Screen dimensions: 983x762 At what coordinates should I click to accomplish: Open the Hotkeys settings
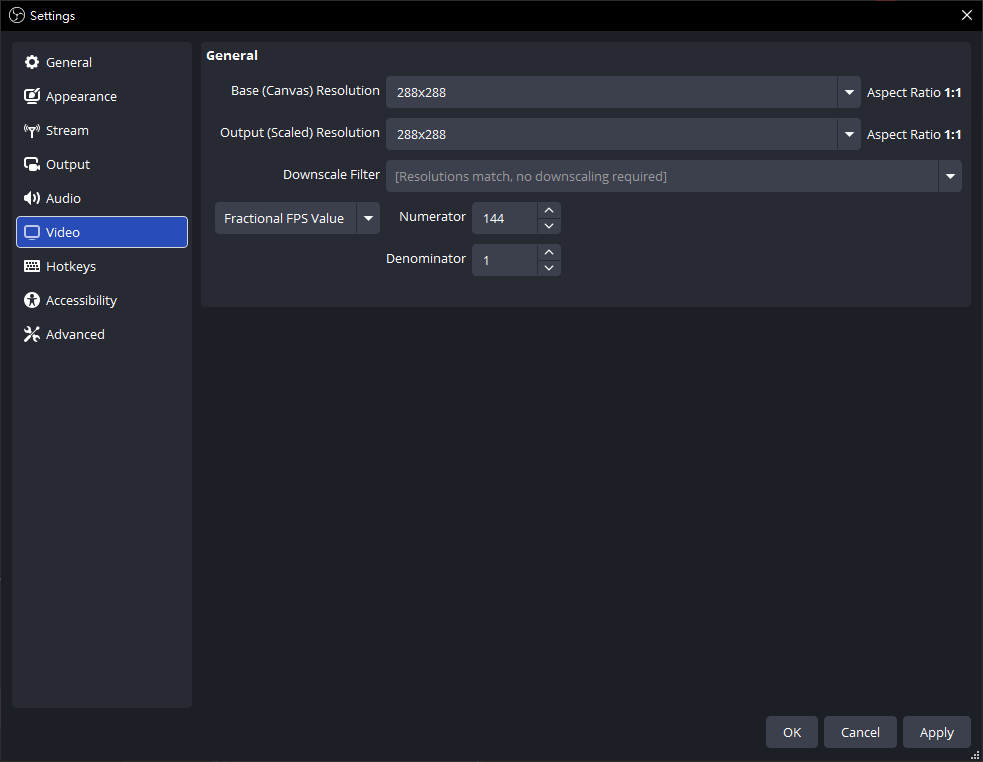[x=102, y=266]
